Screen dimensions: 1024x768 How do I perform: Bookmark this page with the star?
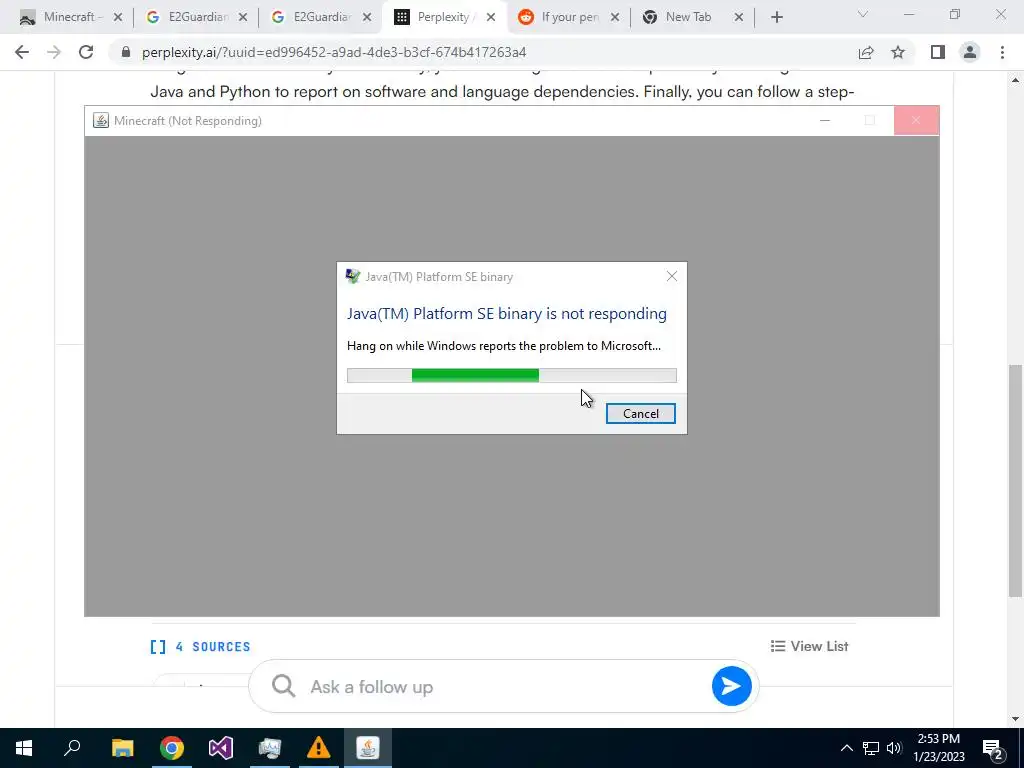tap(898, 52)
